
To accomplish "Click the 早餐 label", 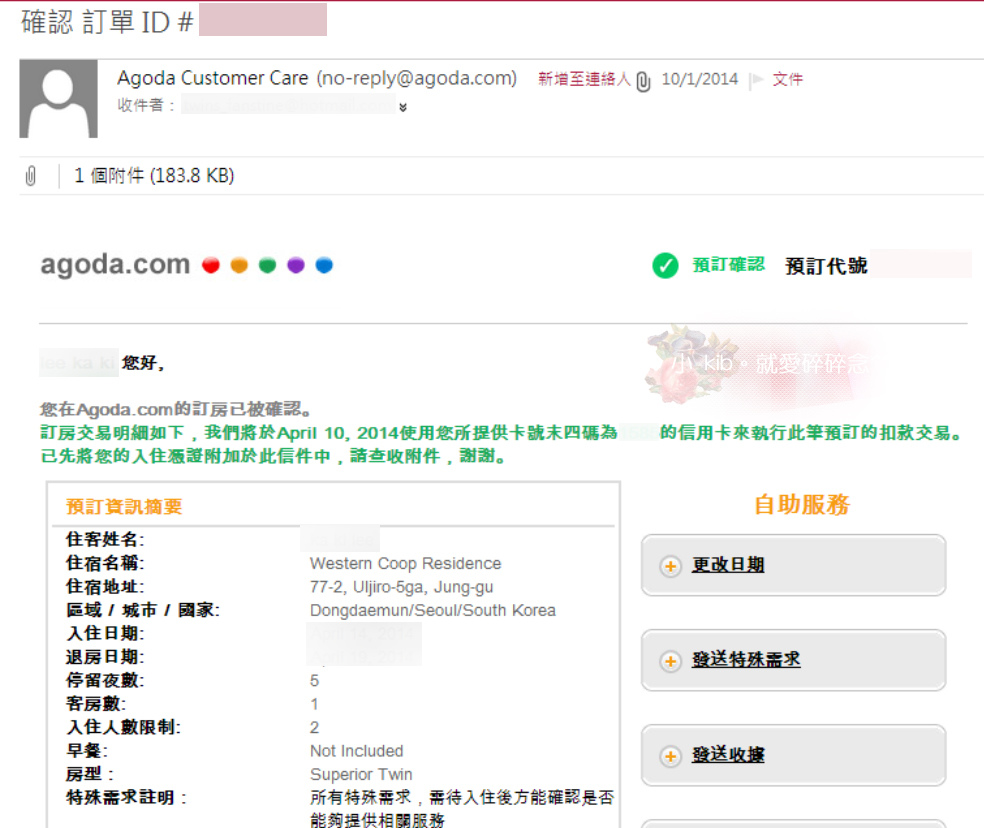I will pos(87,751).
